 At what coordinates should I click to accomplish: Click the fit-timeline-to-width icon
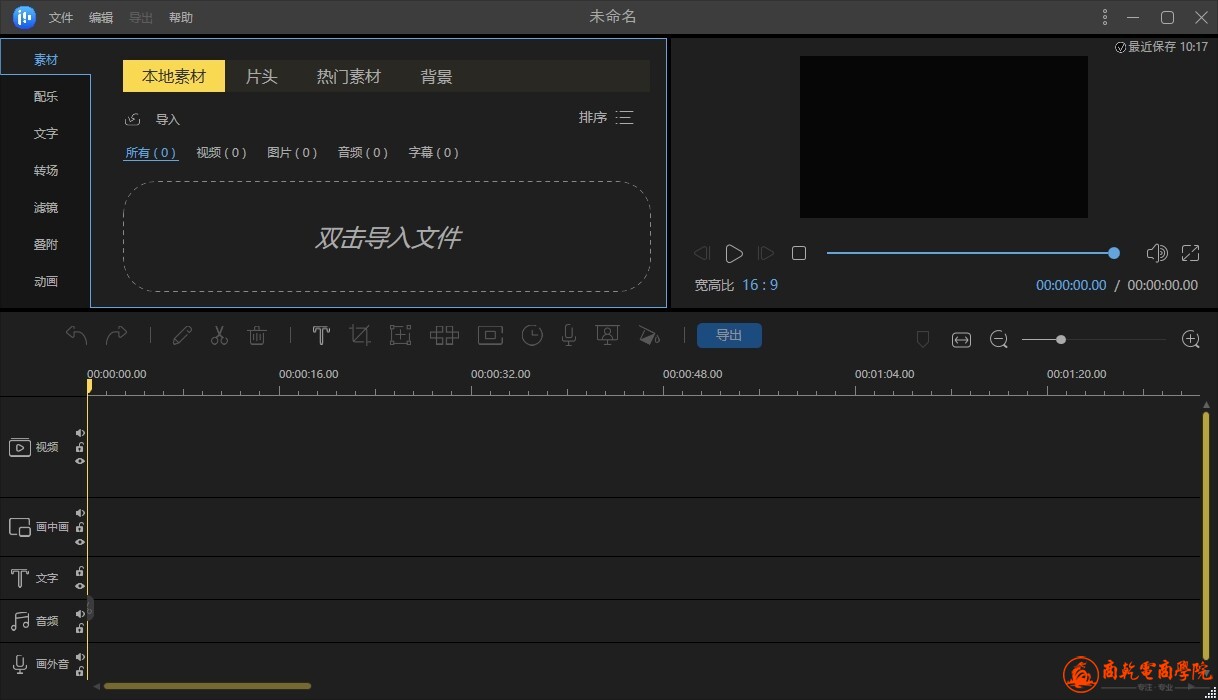click(x=961, y=340)
